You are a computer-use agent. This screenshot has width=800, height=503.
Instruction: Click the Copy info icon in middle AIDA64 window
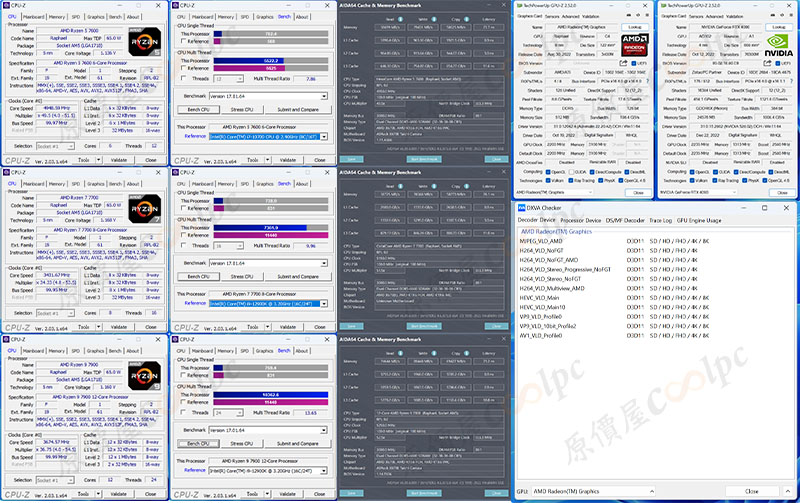coord(466,186)
